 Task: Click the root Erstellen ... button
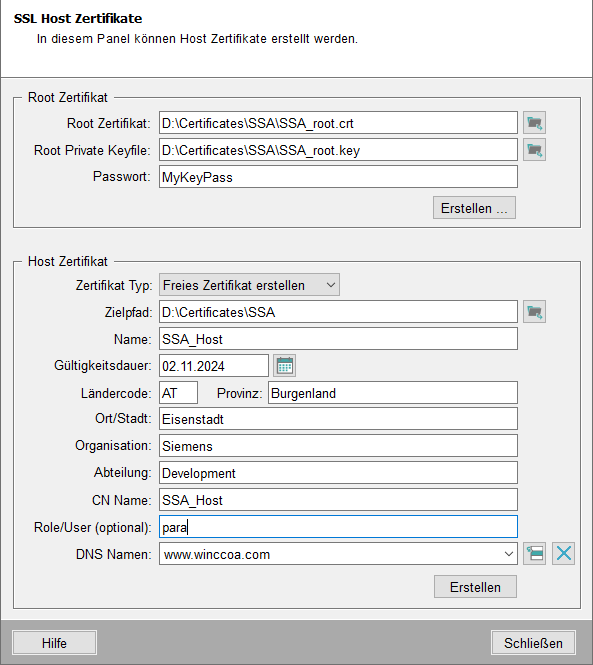(474, 208)
